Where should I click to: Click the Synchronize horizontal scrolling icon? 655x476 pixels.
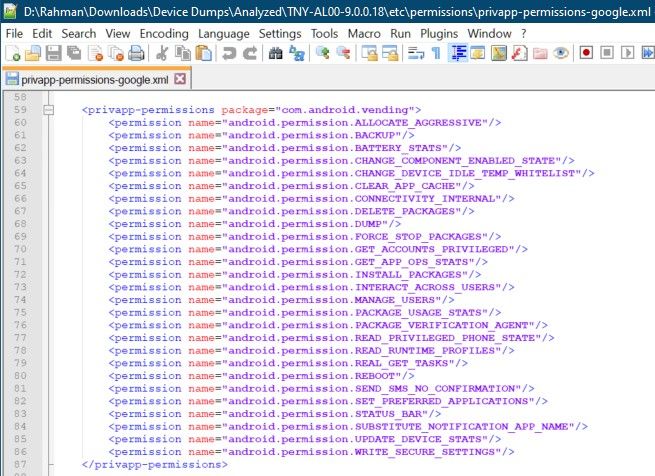coord(390,53)
